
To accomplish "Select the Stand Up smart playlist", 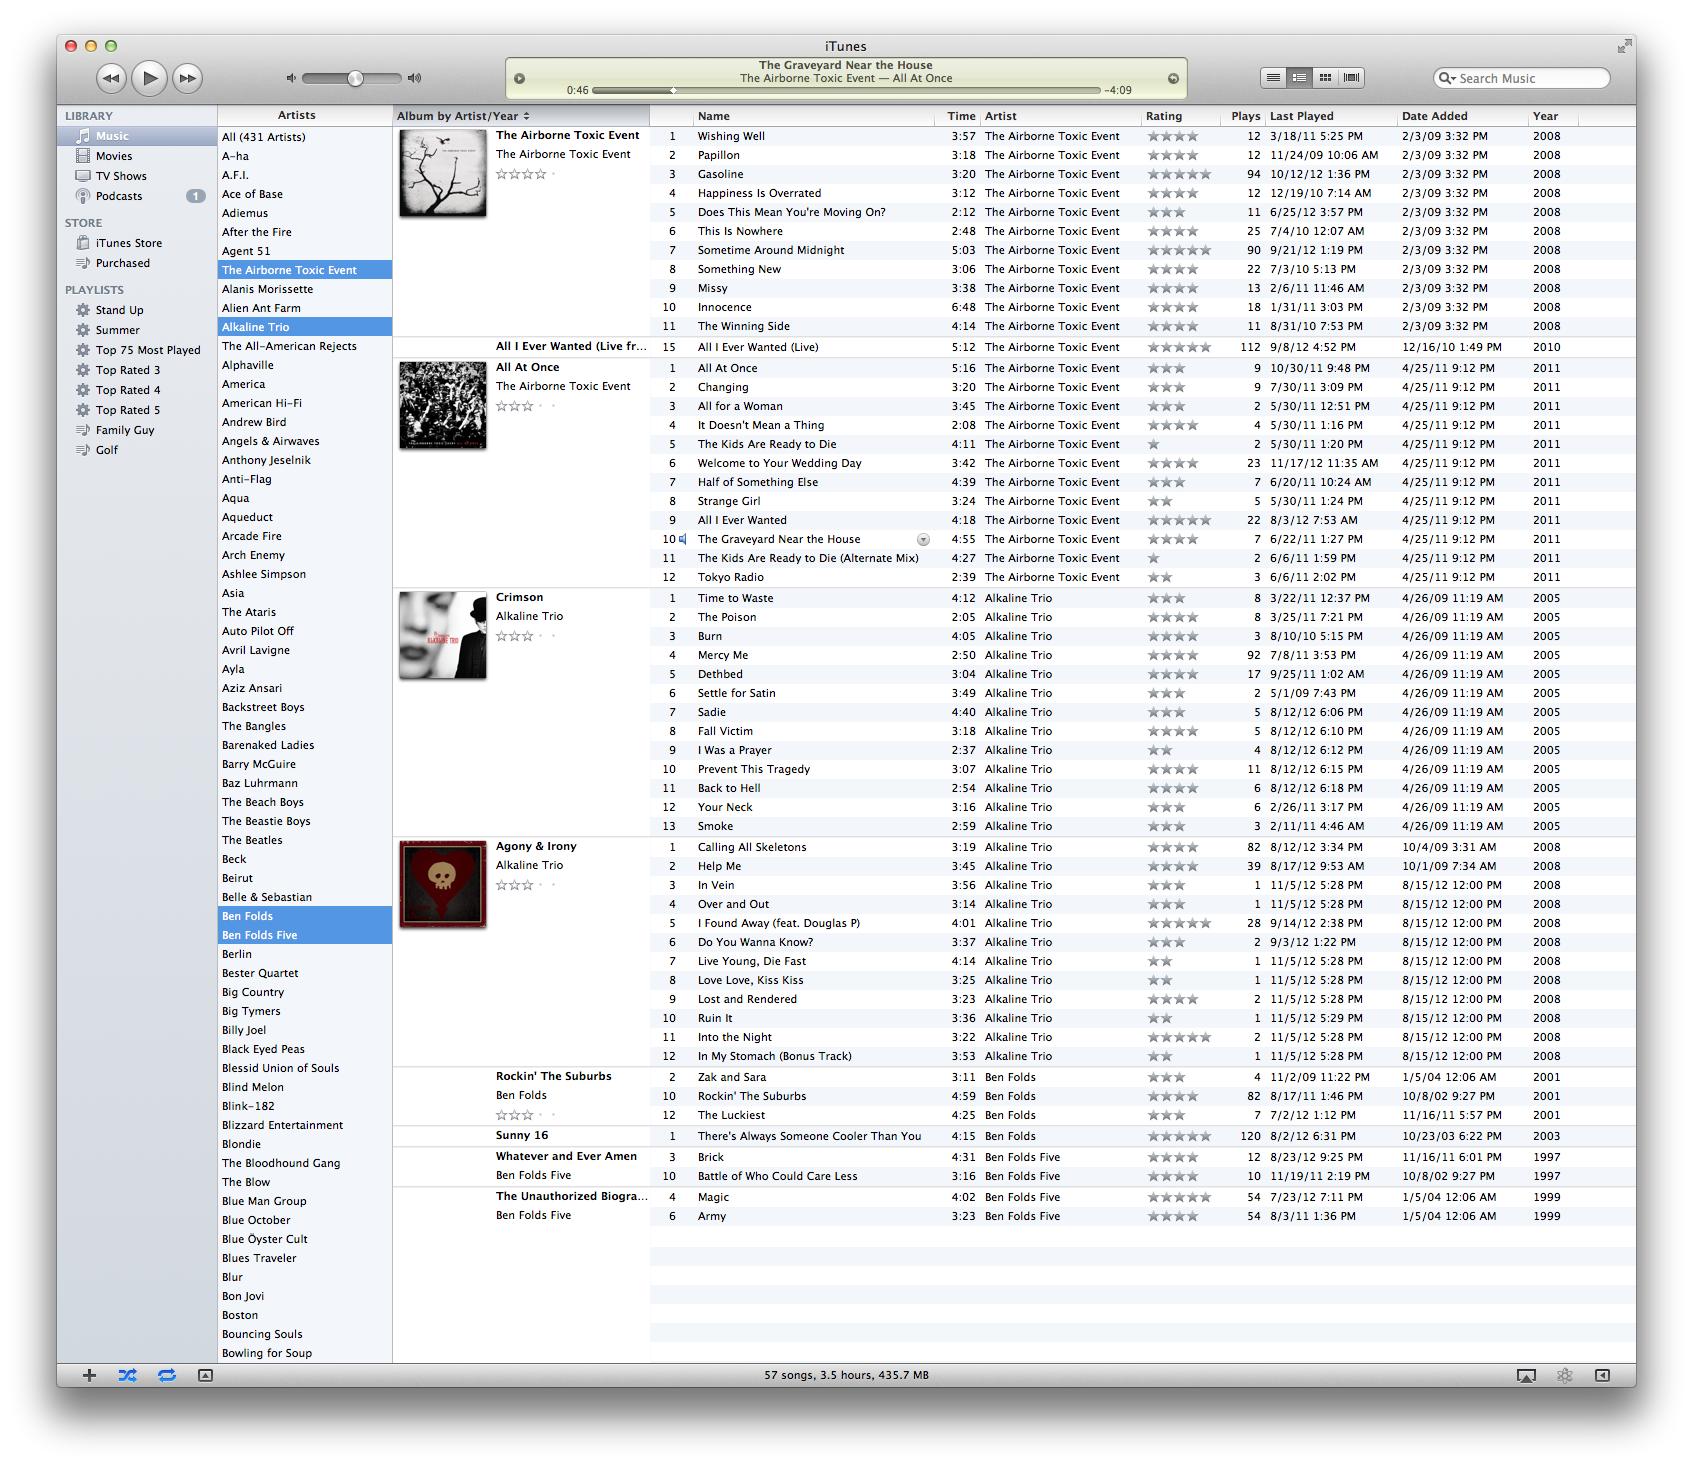I will pos(137,310).
